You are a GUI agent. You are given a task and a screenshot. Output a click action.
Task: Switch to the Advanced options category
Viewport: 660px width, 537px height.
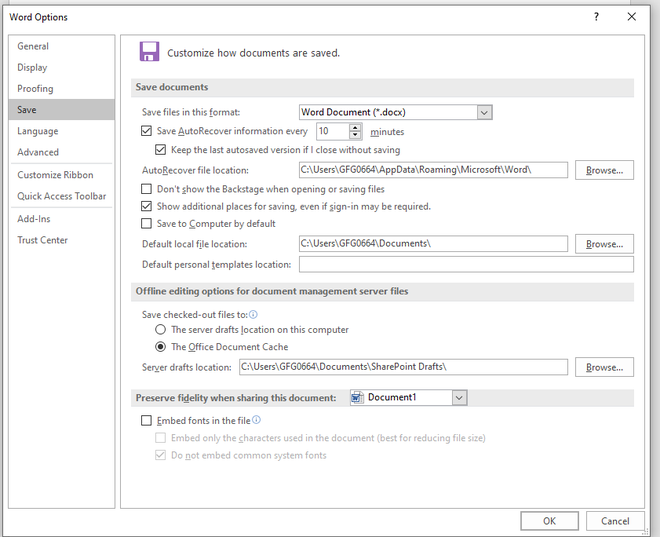point(38,153)
